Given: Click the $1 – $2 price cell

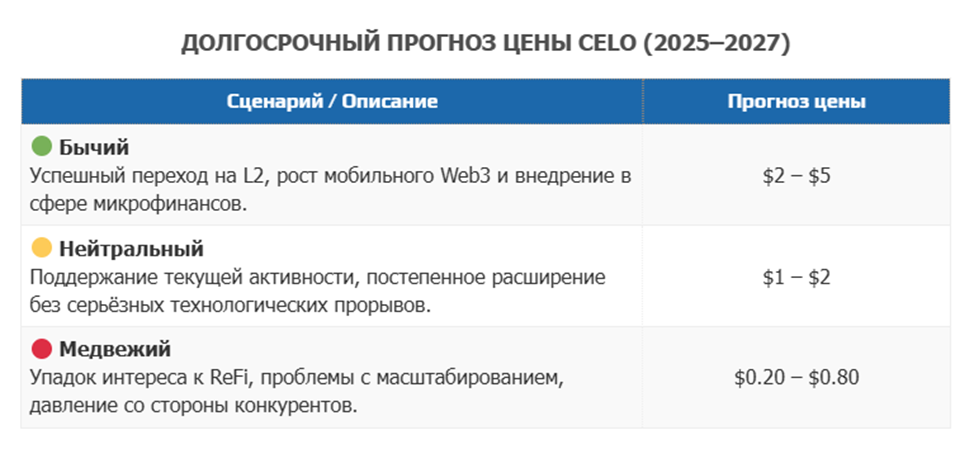Looking at the screenshot, I should click(x=796, y=276).
